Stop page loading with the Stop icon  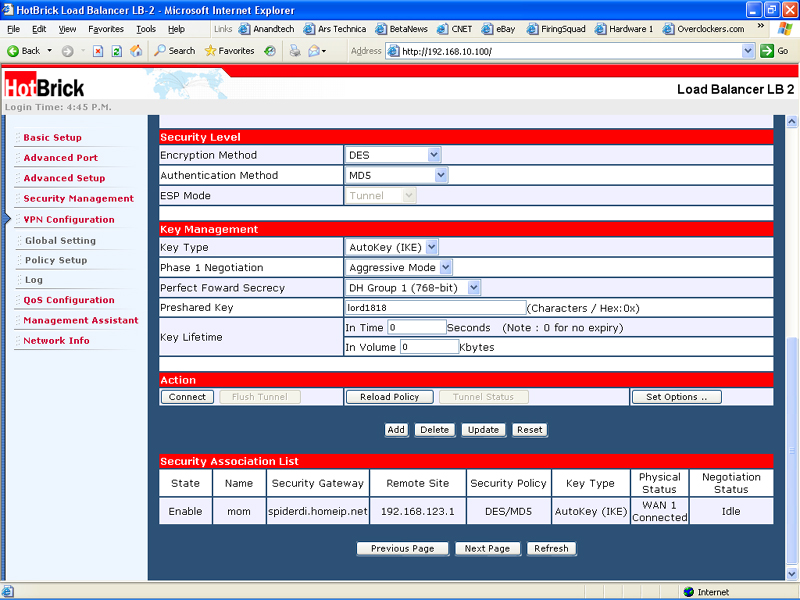click(98, 51)
